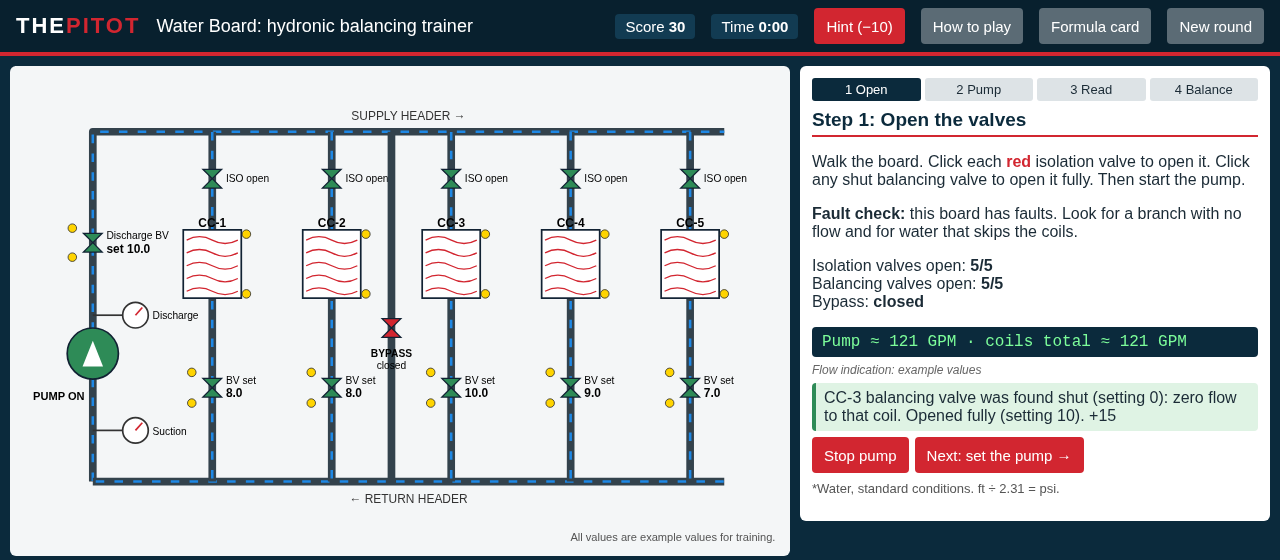Click the BYPASS closed label
Image resolution: width=1280 pixels, height=560 pixels.
391,359
